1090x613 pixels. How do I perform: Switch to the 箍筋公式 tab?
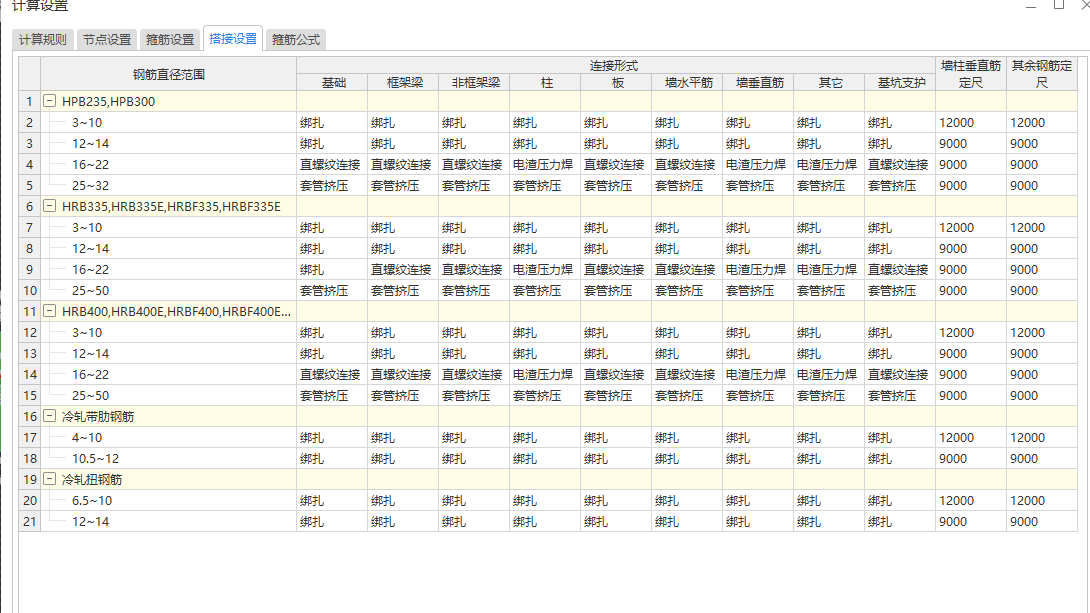(x=296, y=40)
